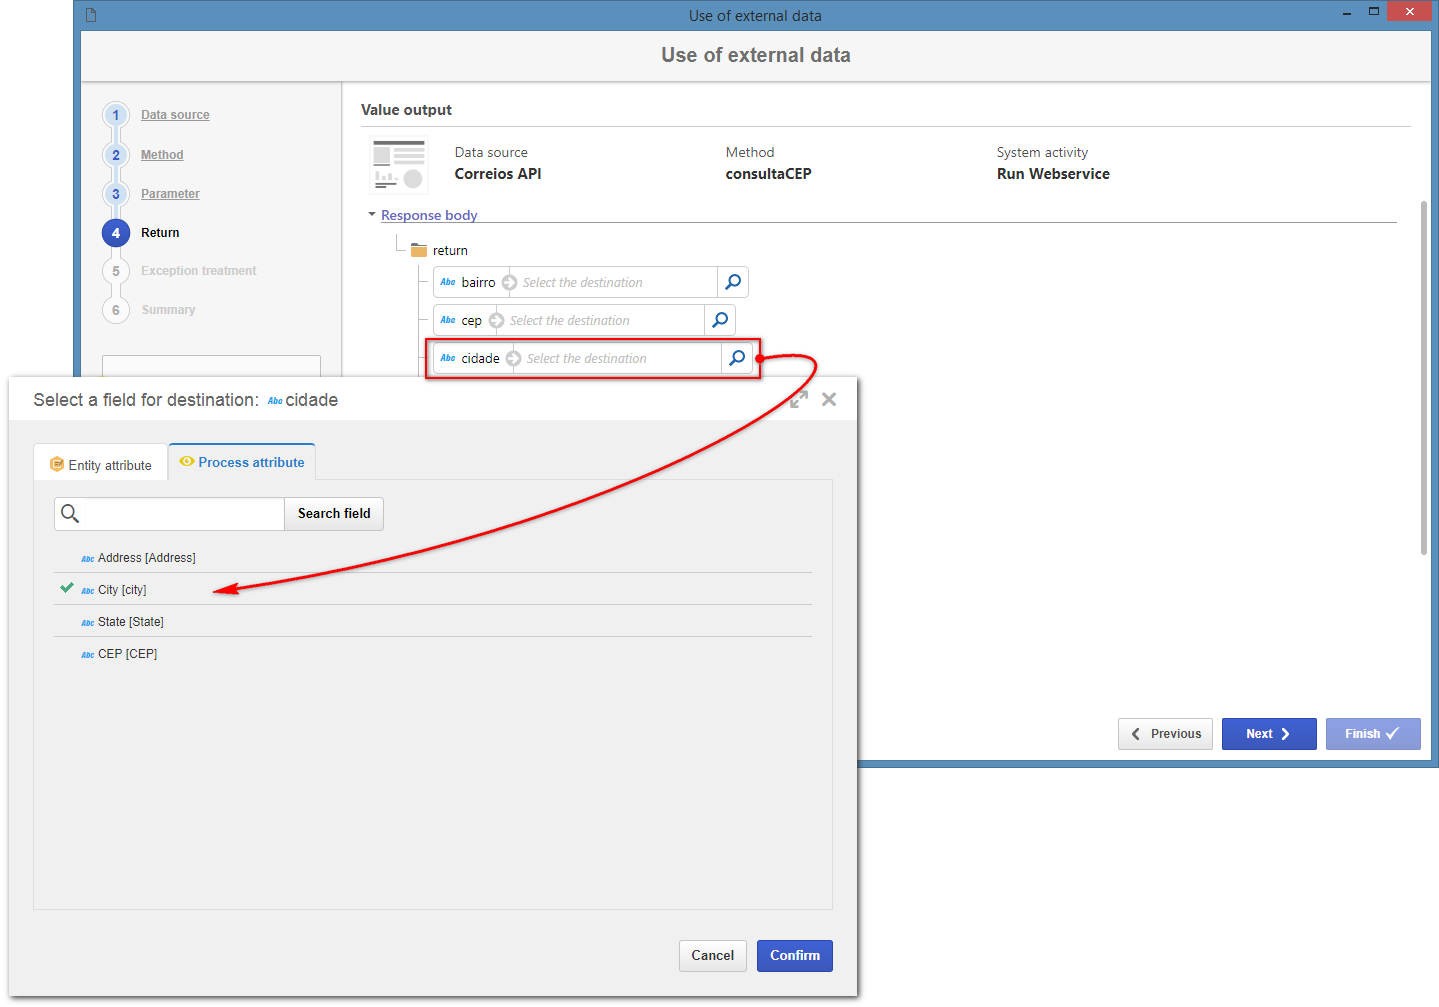Maximize the Select a field dialog
Viewport: 1439px width, 1007px height.
pos(799,399)
